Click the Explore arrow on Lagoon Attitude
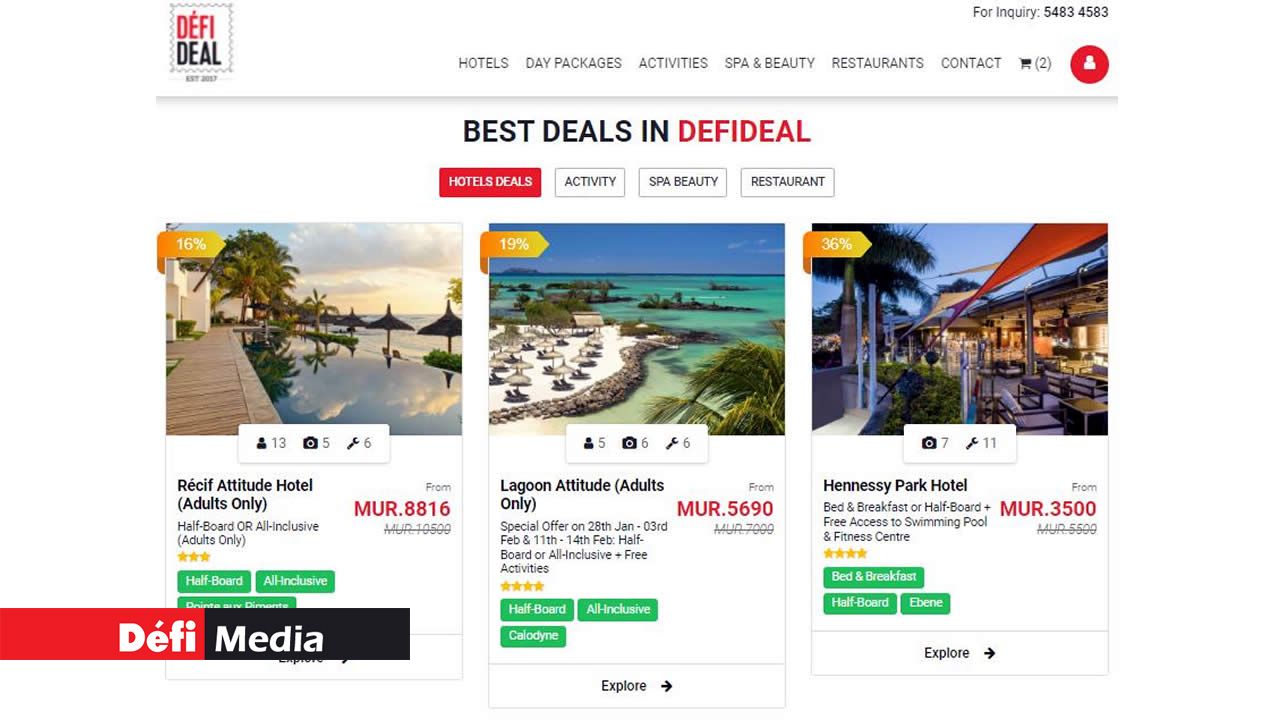This screenshot has width=1280, height=720. (x=667, y=686)
